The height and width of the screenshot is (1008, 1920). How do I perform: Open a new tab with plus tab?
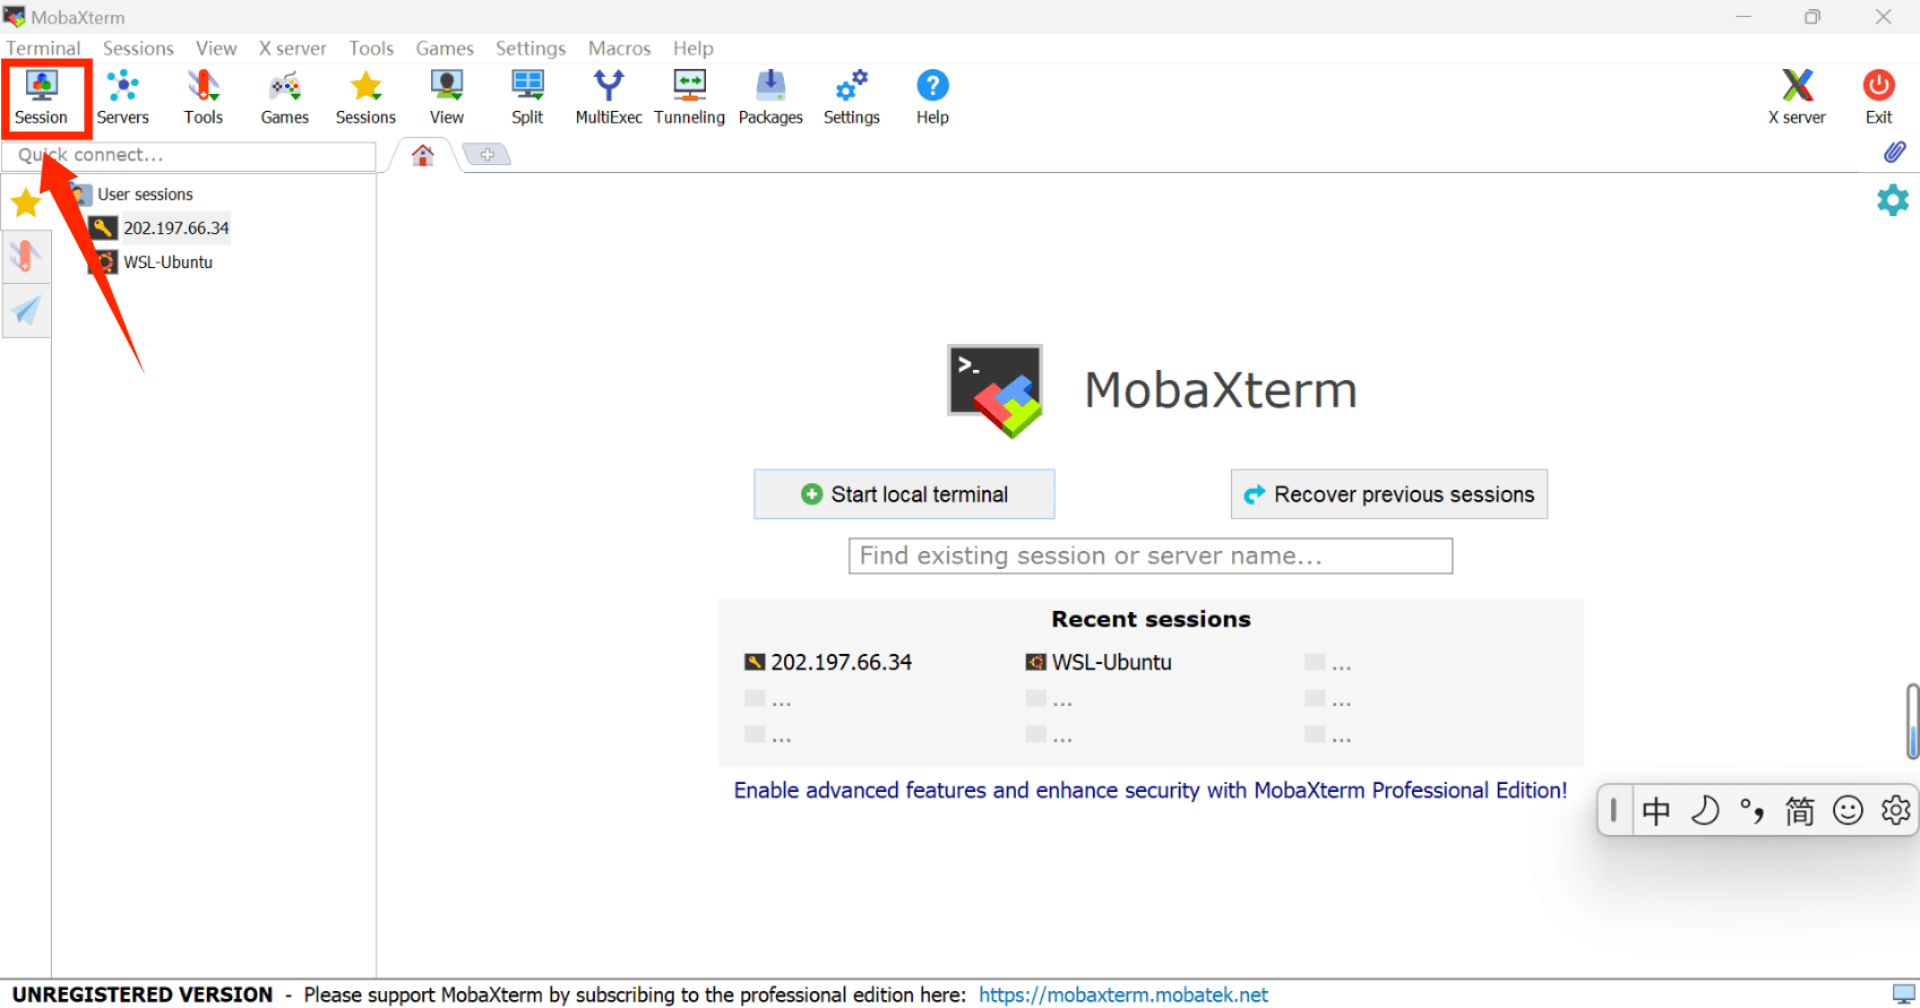pos(487,154)
